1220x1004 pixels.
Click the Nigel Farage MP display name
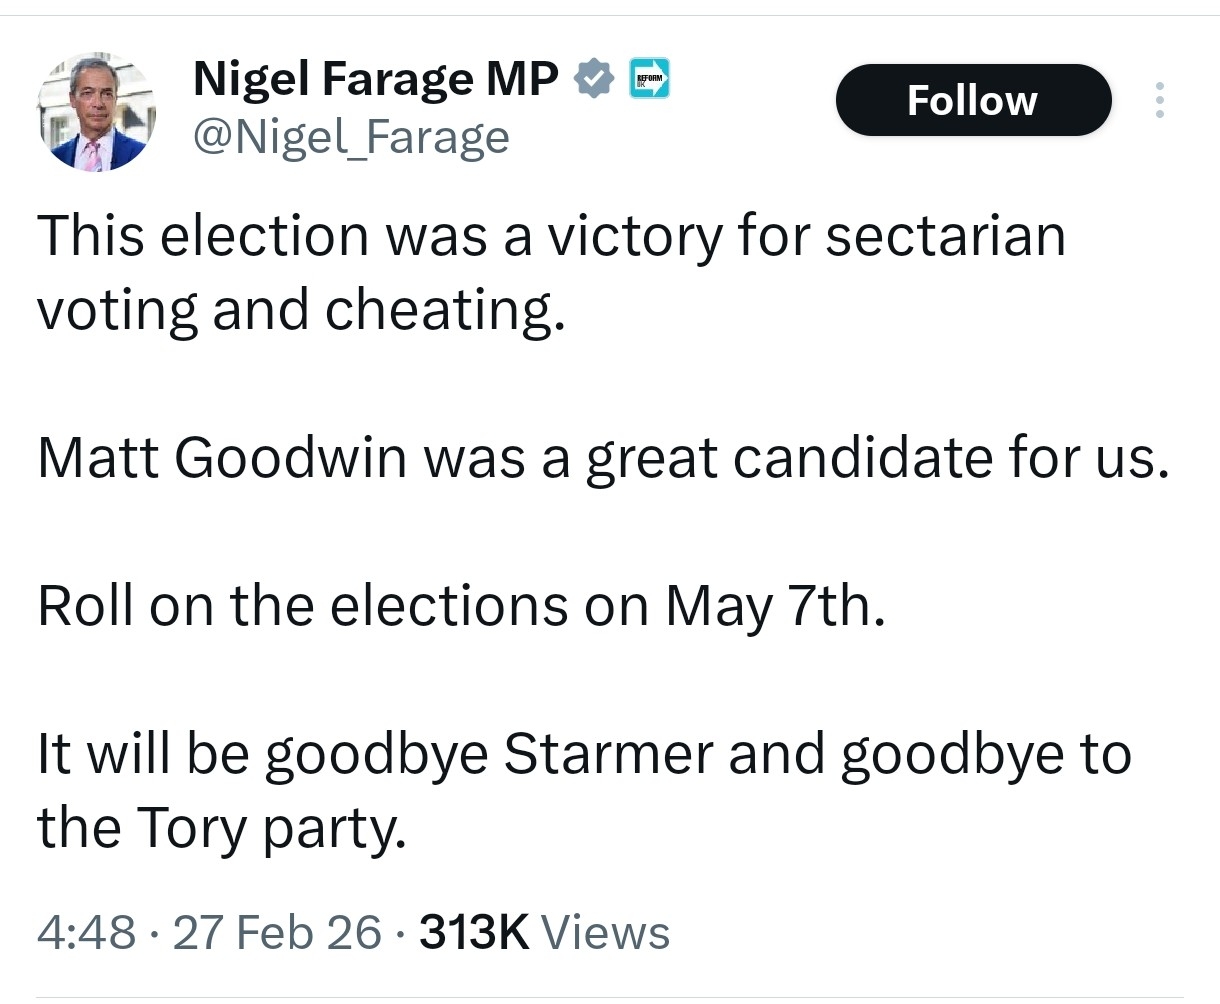point(375,78)
